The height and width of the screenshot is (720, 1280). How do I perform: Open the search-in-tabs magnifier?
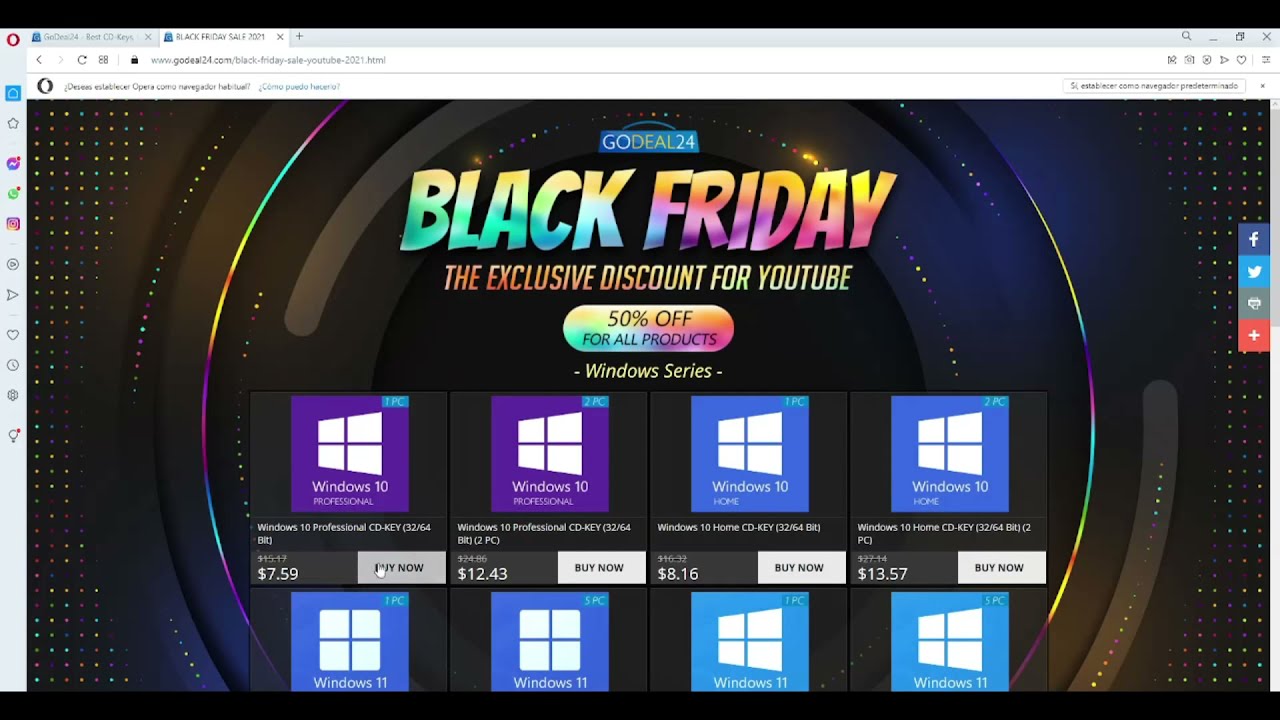(x=1187, y=37)
